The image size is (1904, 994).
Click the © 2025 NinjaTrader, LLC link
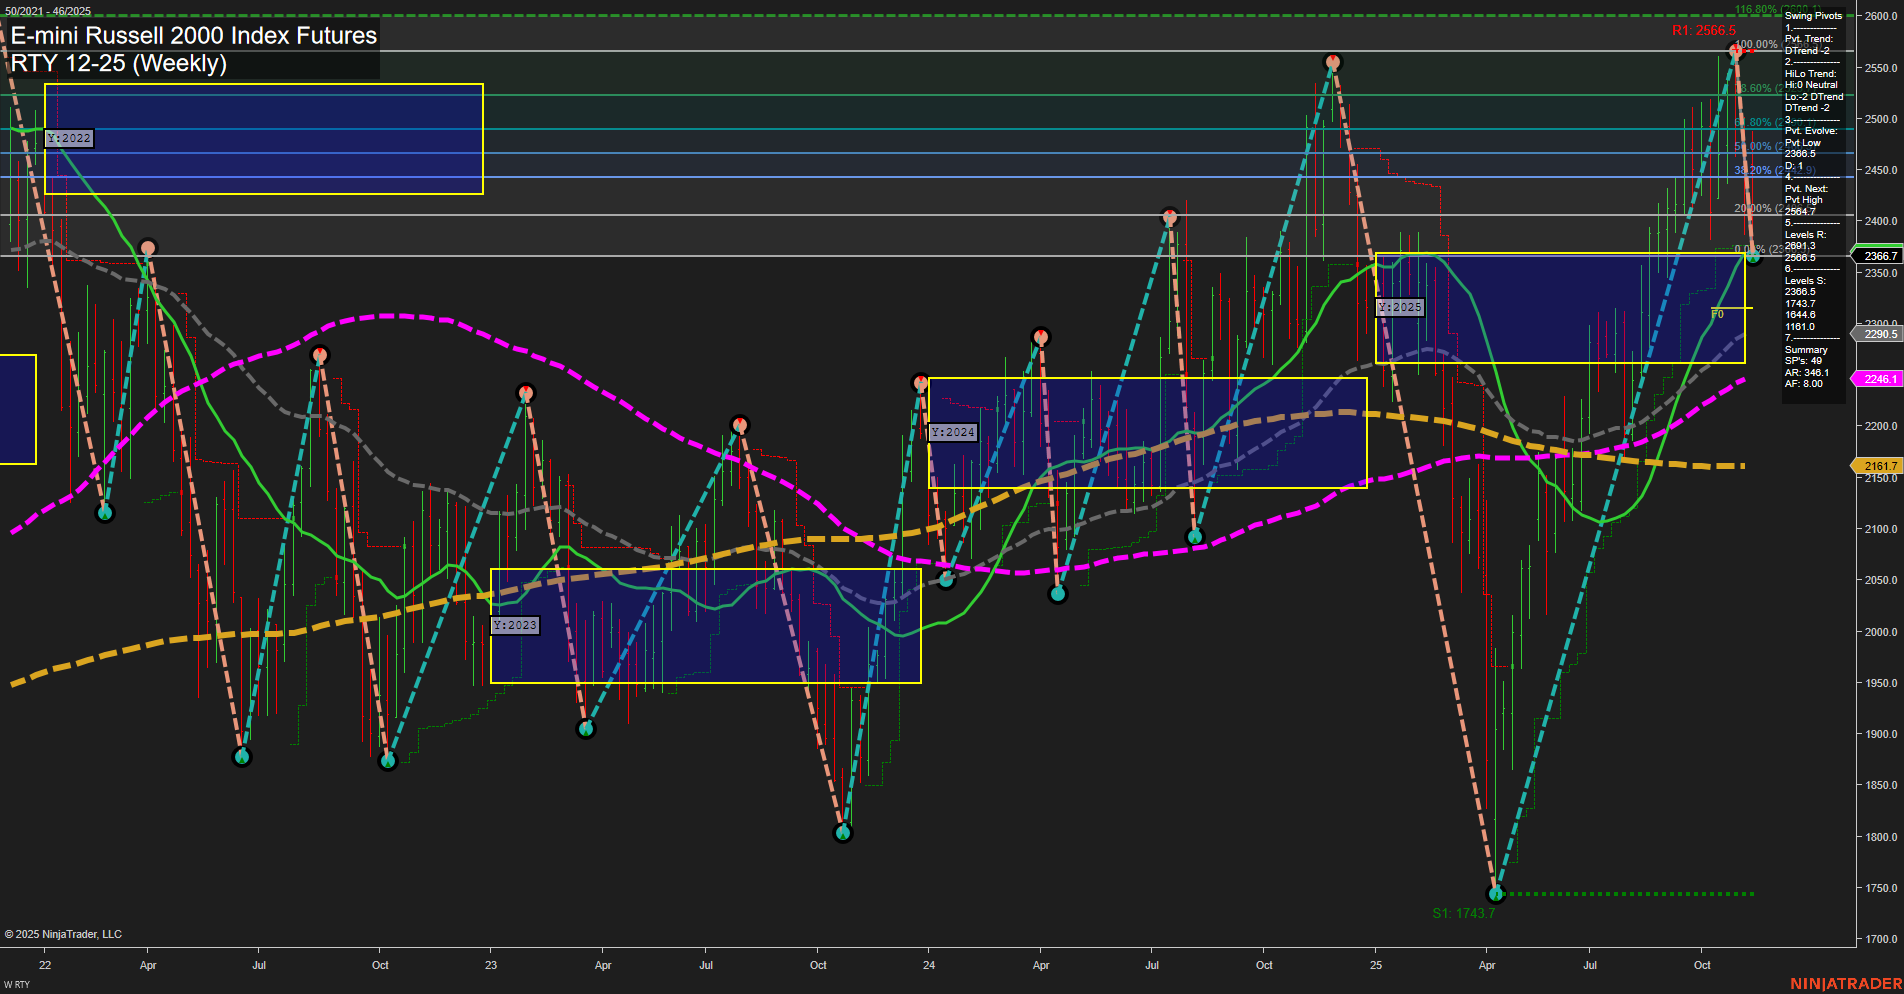tap(65, 934)
